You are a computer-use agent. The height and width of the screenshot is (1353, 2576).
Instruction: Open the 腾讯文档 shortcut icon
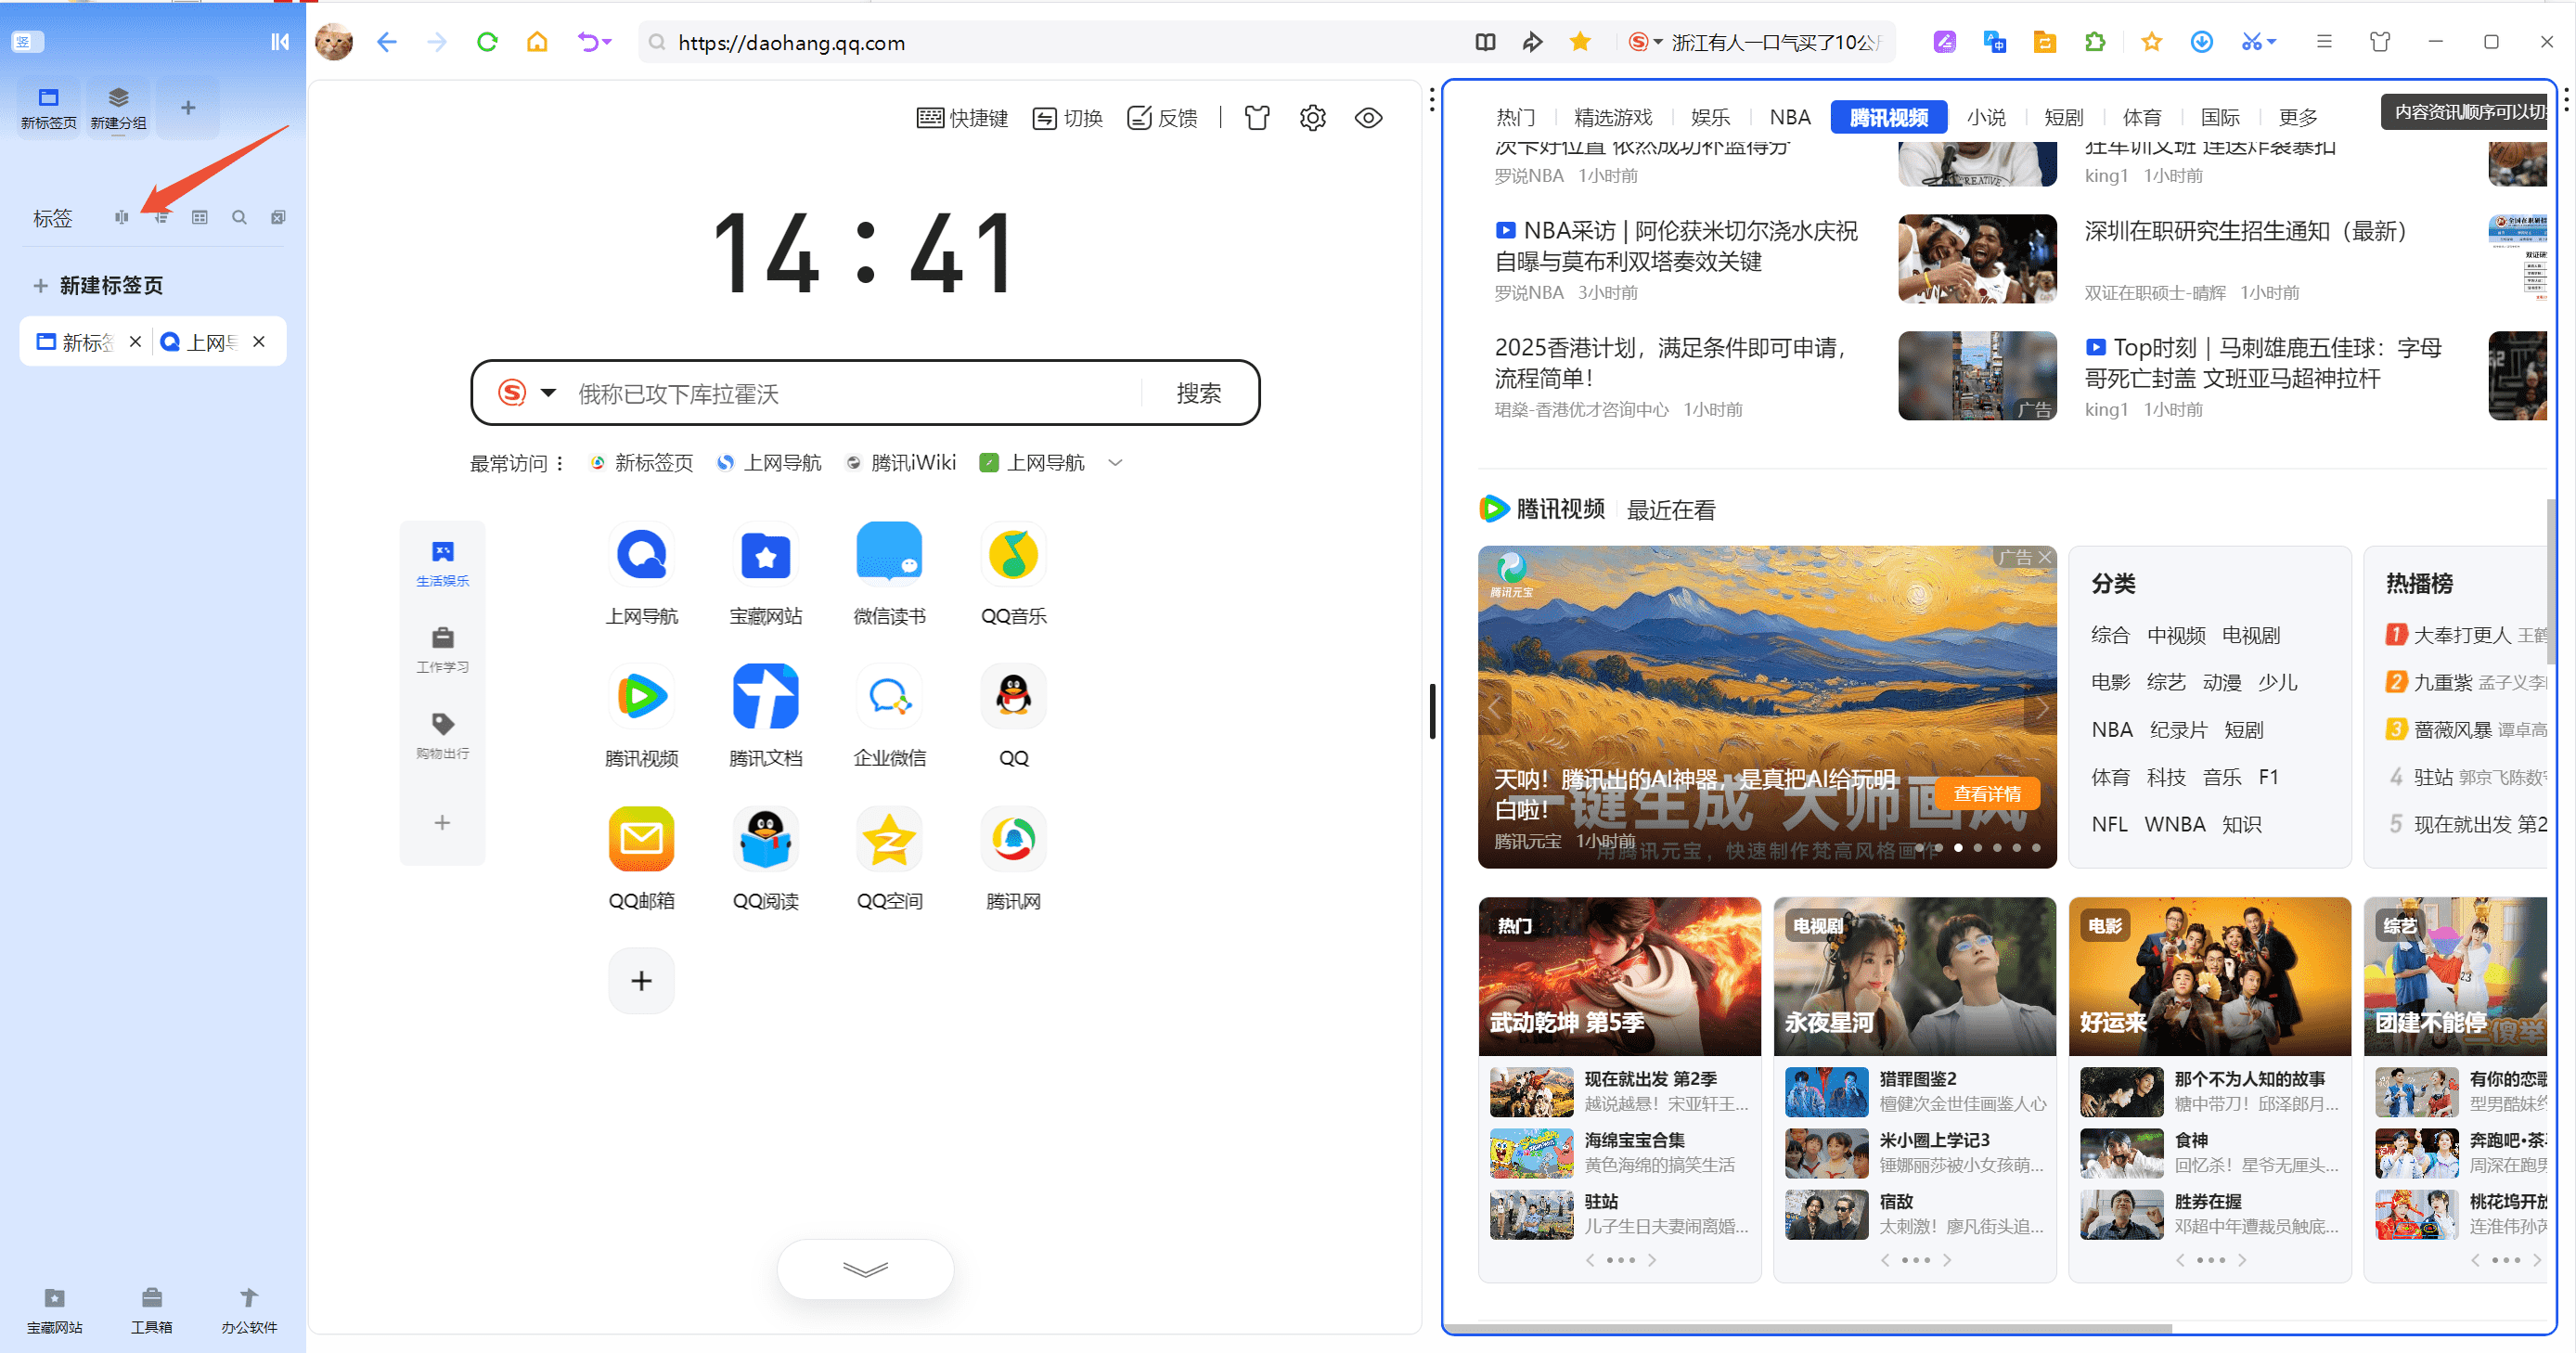point(765,696)
